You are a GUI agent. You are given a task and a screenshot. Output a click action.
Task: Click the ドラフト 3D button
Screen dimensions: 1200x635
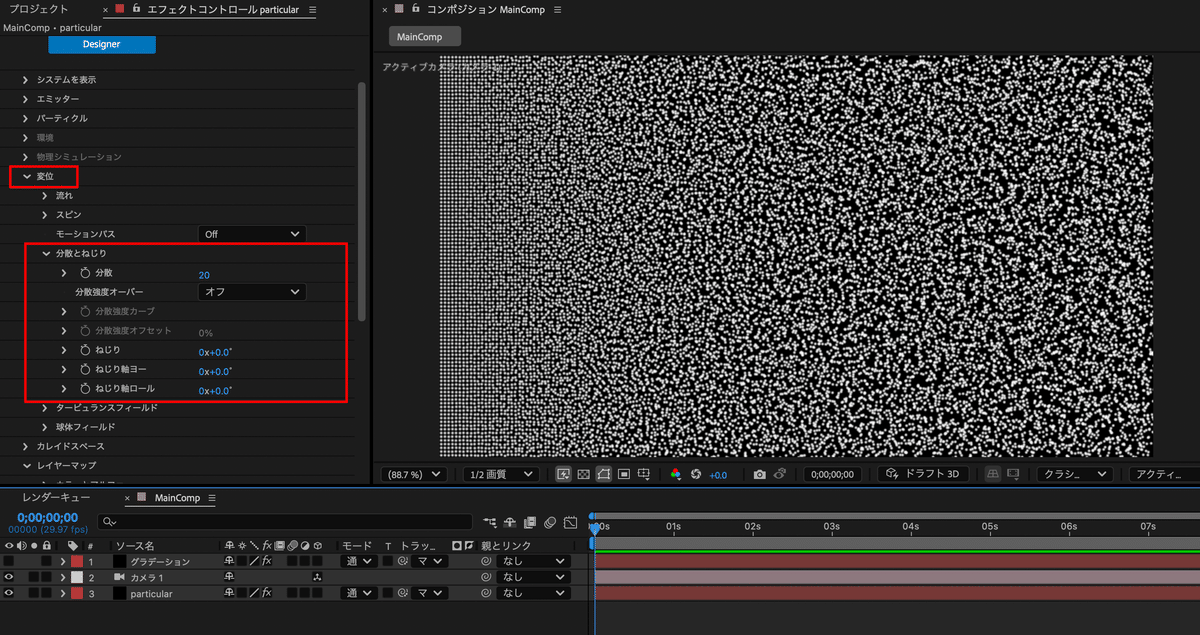pos(922,474)
